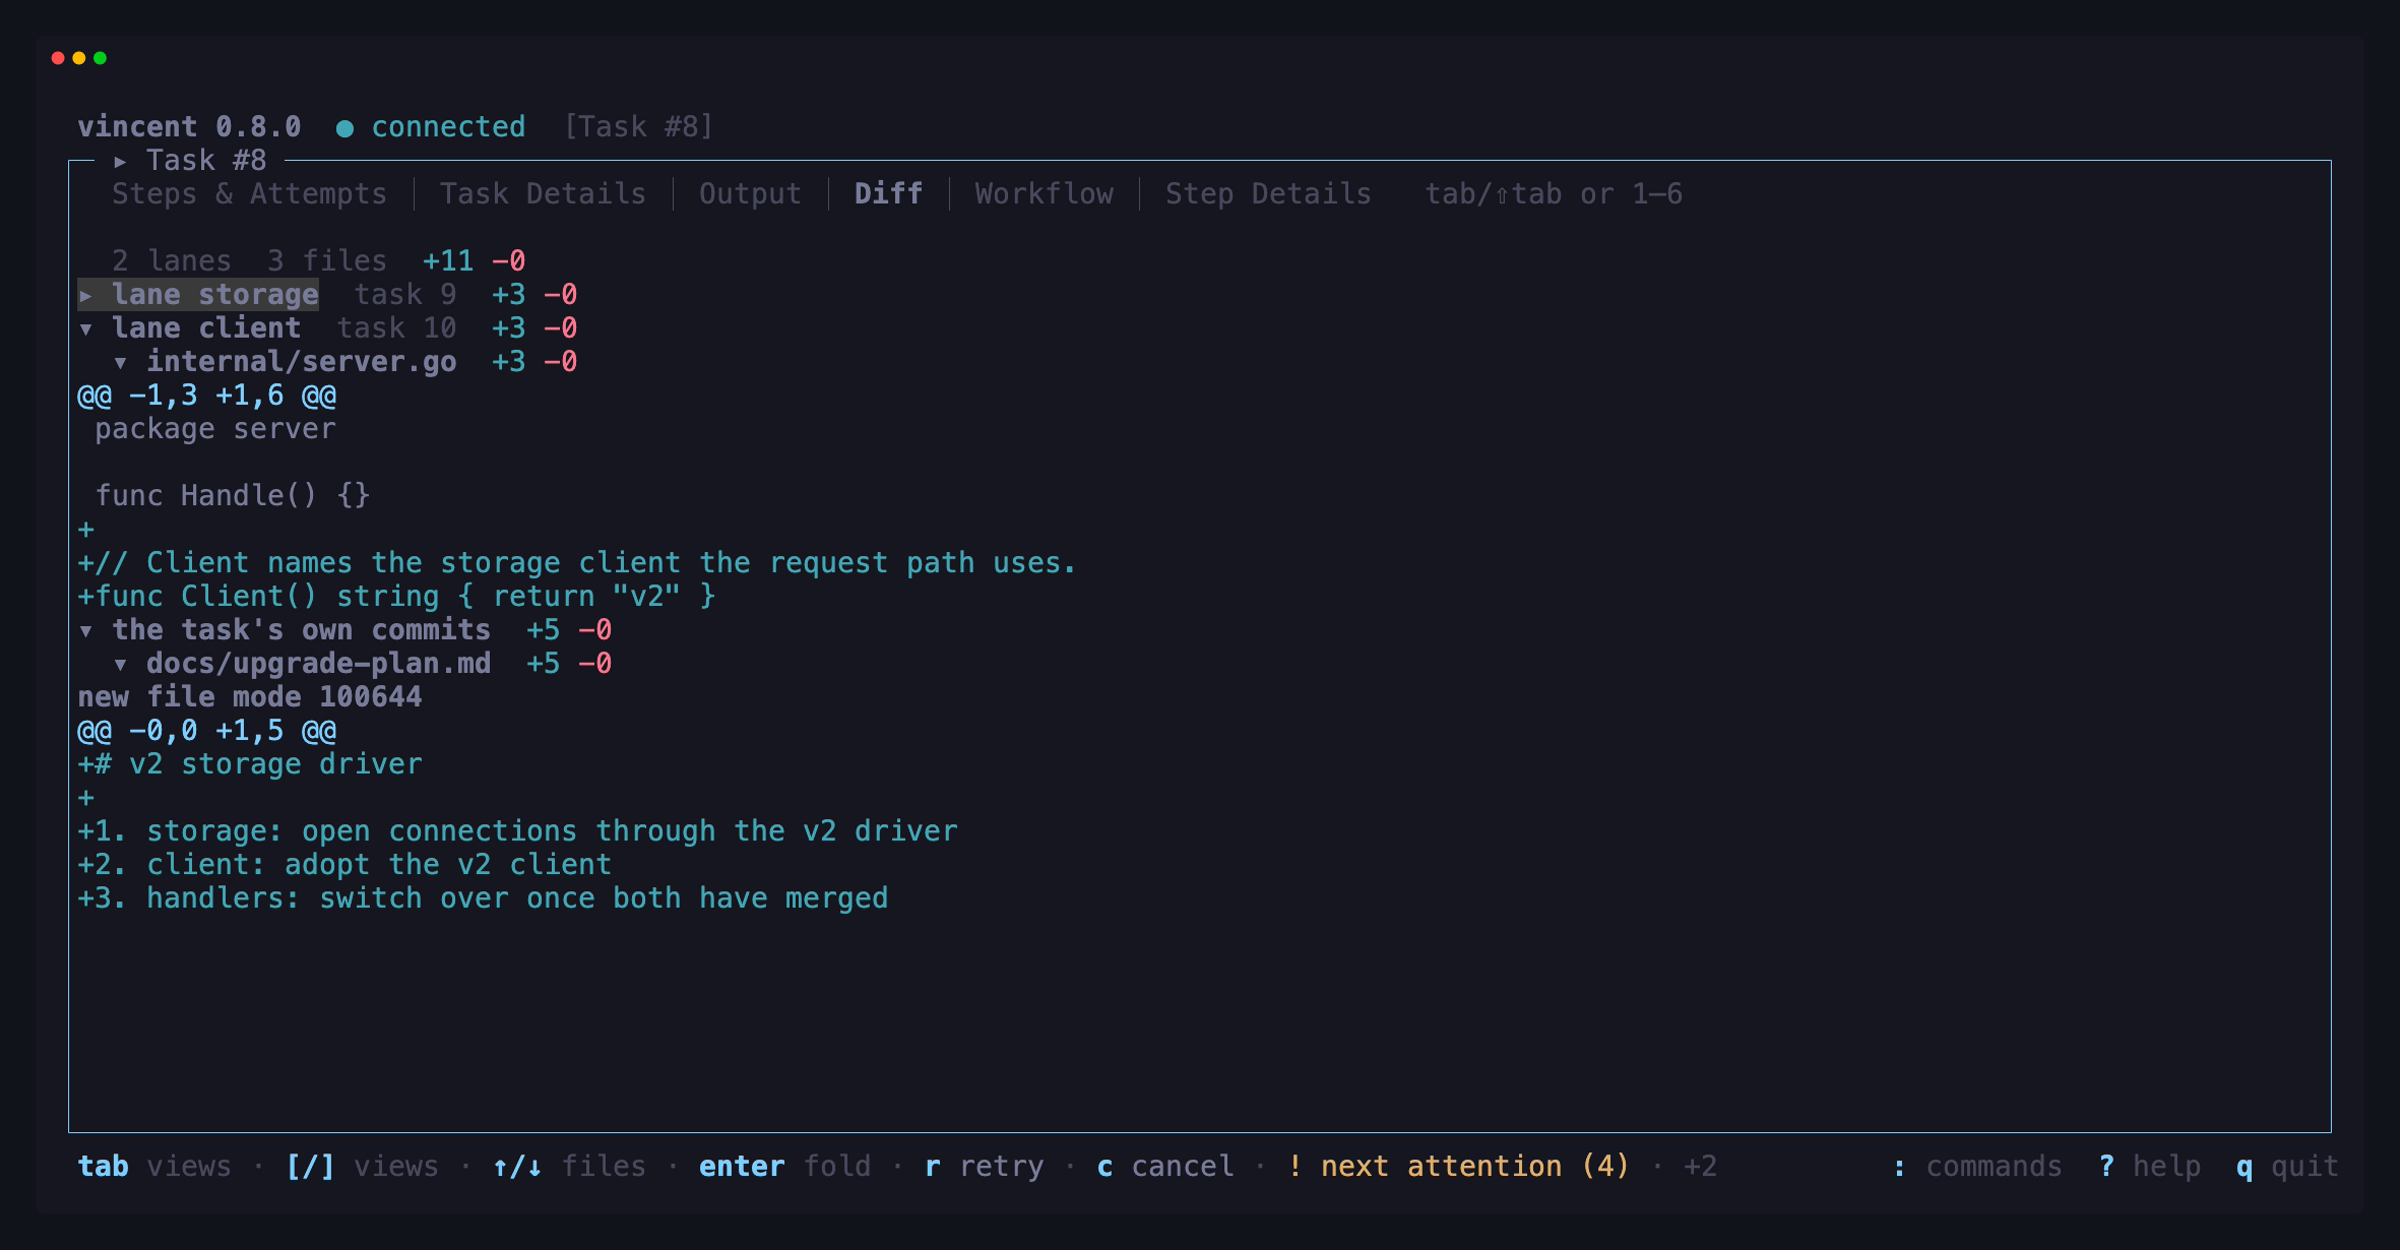Click the Task #8 panel title arrow

pos(120,161)
